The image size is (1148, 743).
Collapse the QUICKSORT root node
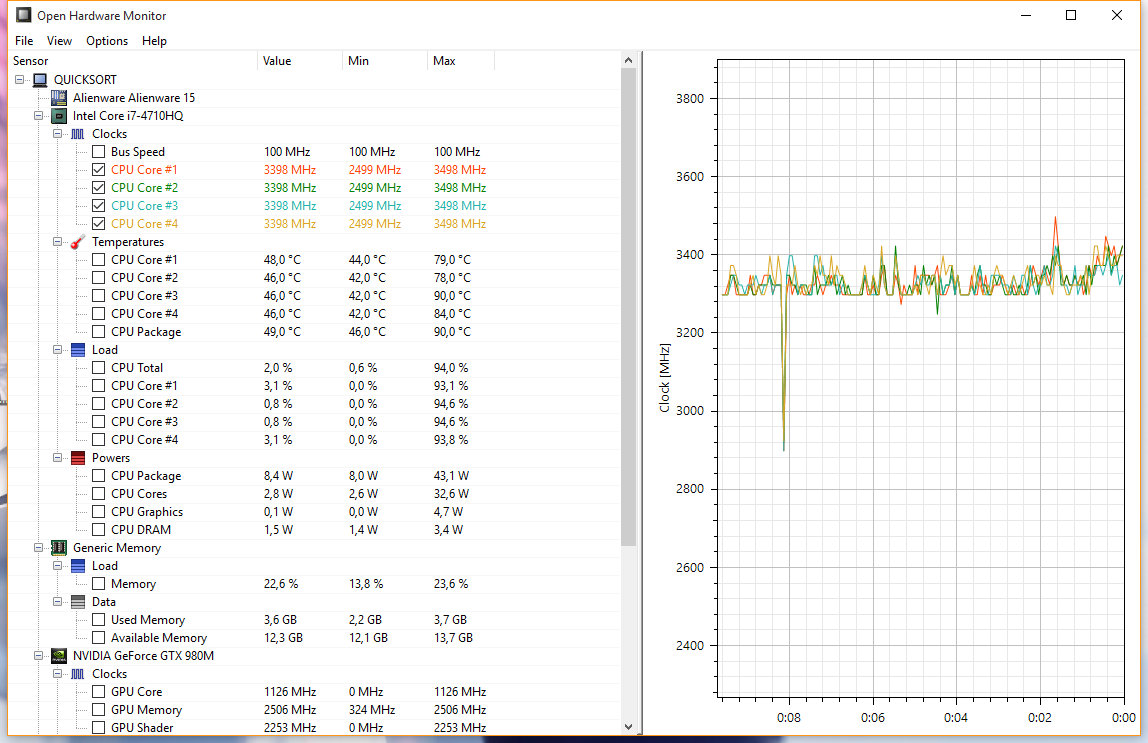pyautogui.click(x=20, y=79)
